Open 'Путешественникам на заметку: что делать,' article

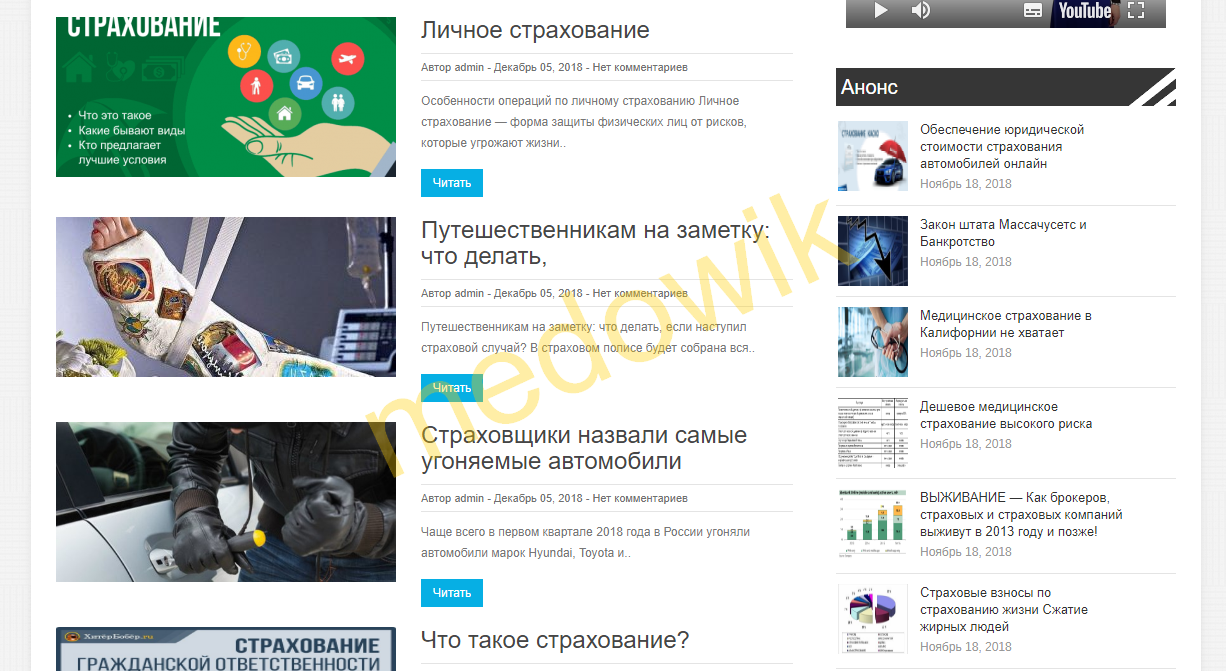coord(596,243)
